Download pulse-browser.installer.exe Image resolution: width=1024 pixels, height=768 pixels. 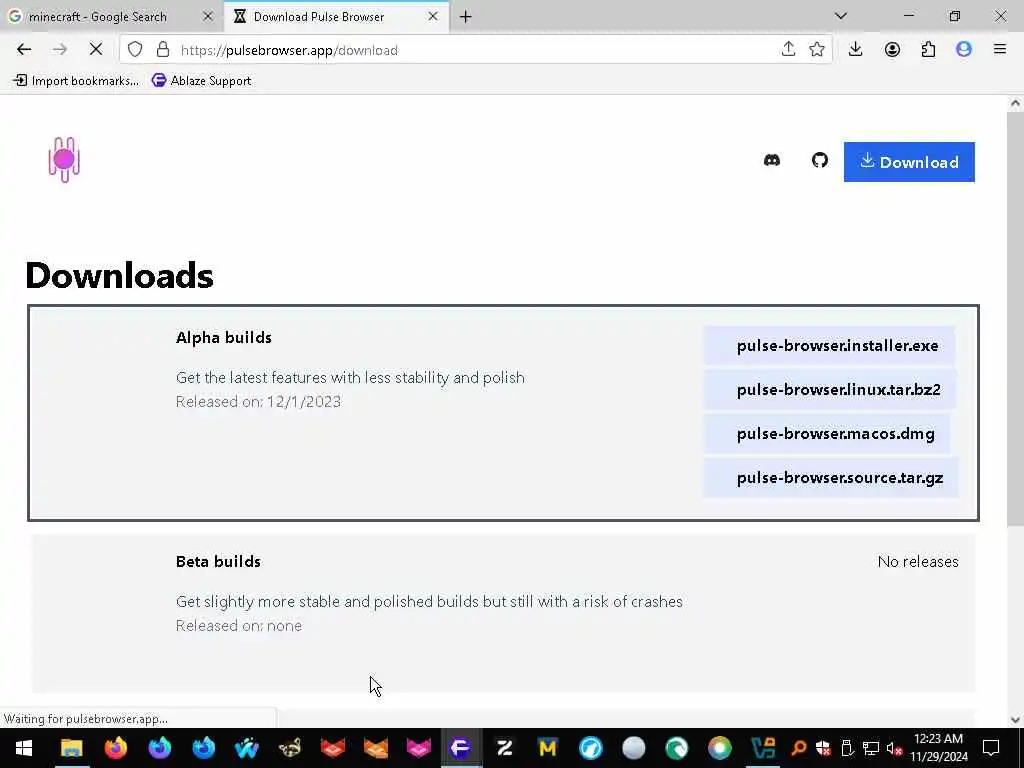[829, 345]
